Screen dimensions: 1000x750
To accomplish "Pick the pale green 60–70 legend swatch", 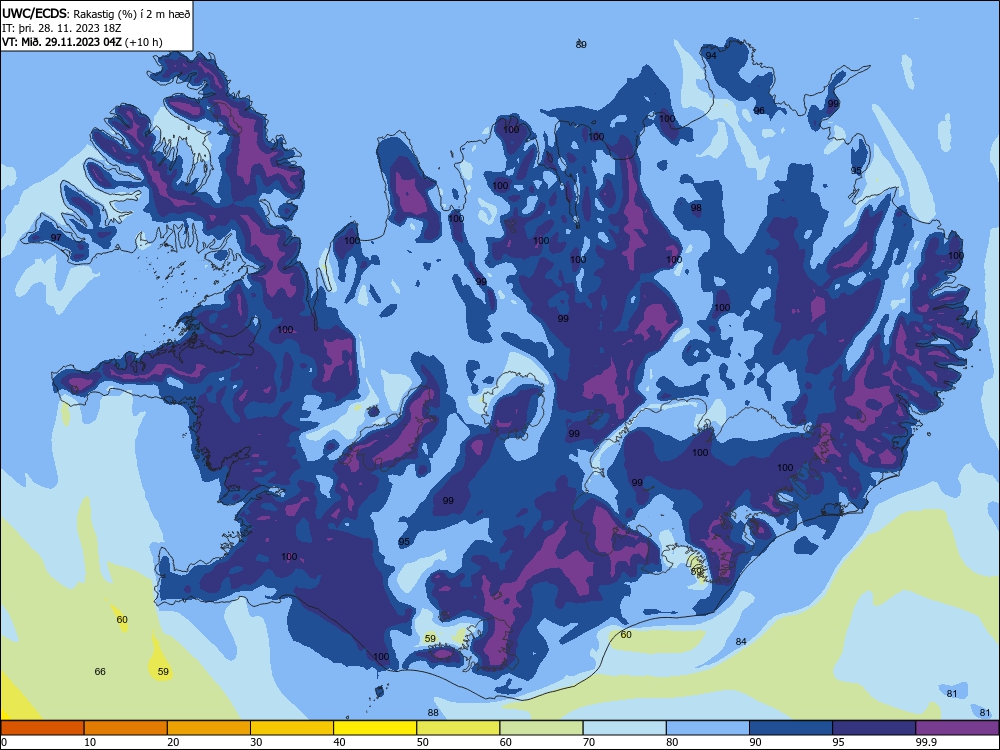I will point(541,728).
